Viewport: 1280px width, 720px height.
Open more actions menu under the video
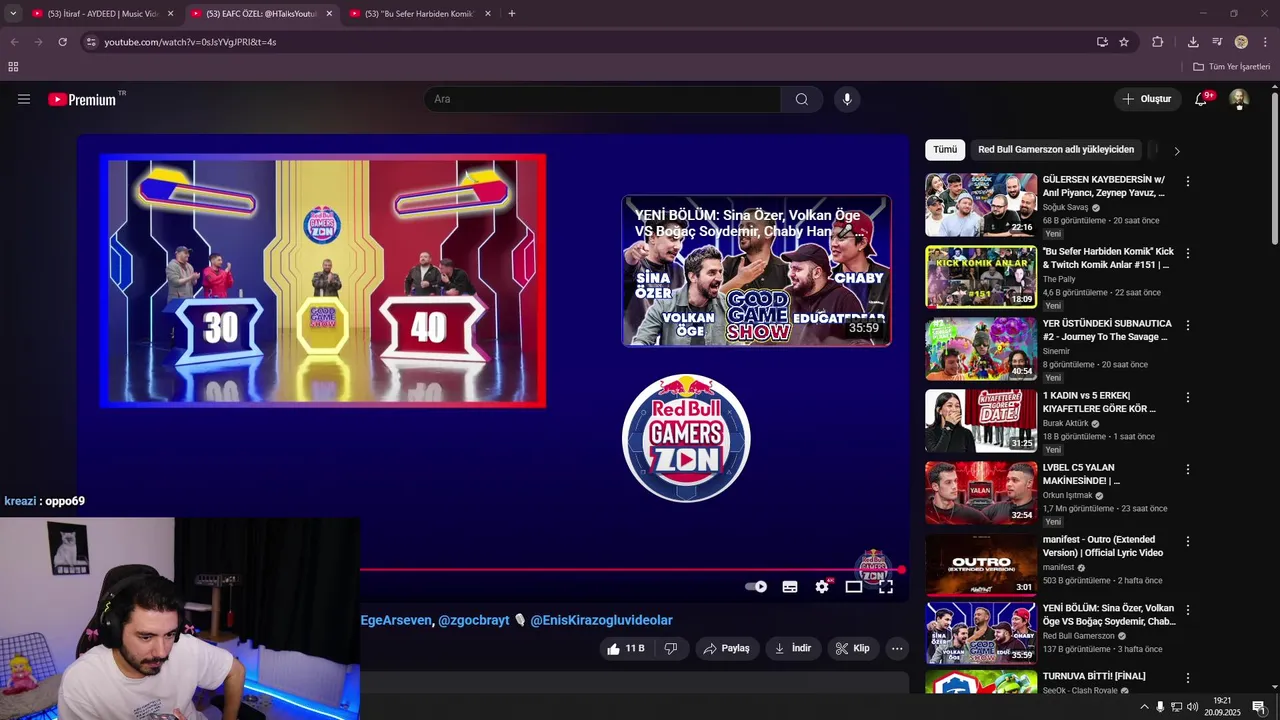pyautogui.click(x=897, y=648)
